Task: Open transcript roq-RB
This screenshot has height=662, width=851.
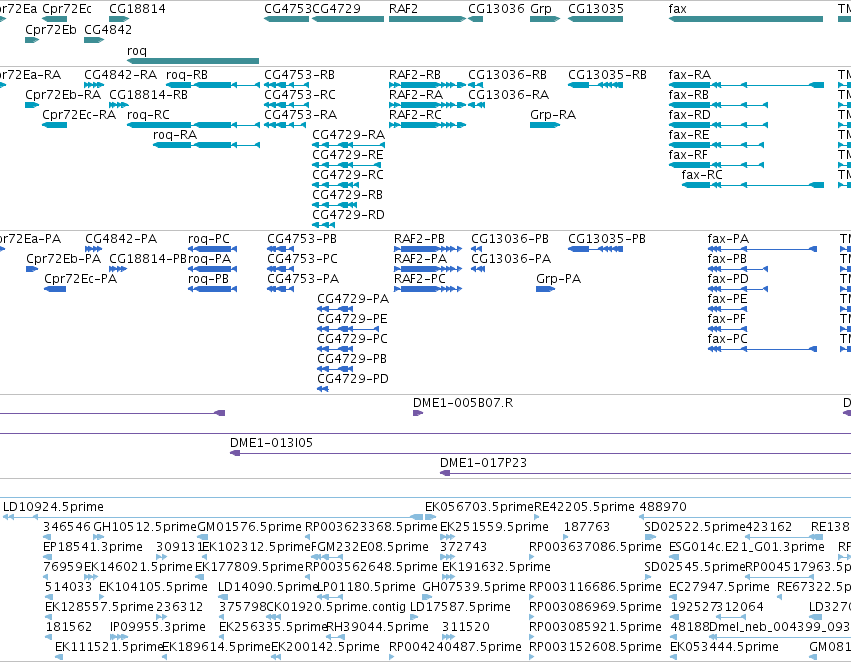Action: pyautogui.click(x=187, y=75)
